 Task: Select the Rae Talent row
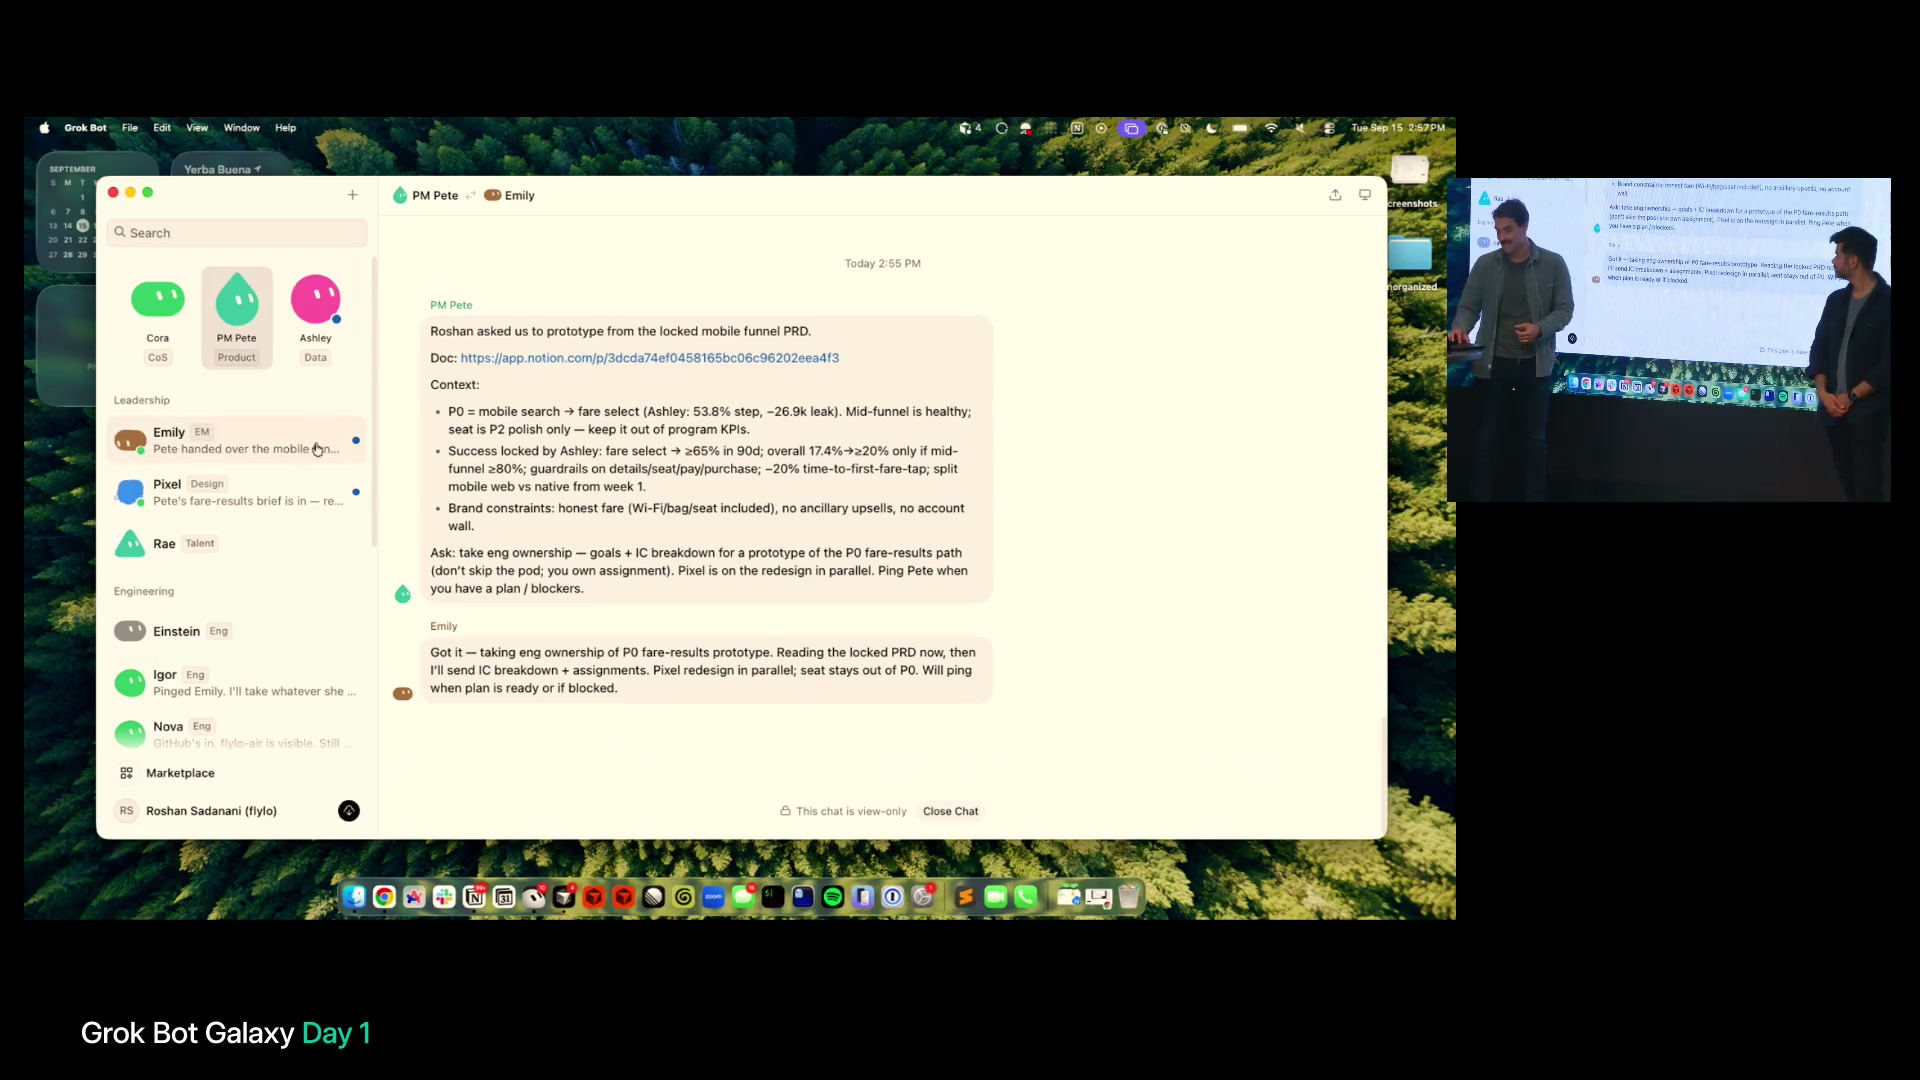click(x=237, y=544)
